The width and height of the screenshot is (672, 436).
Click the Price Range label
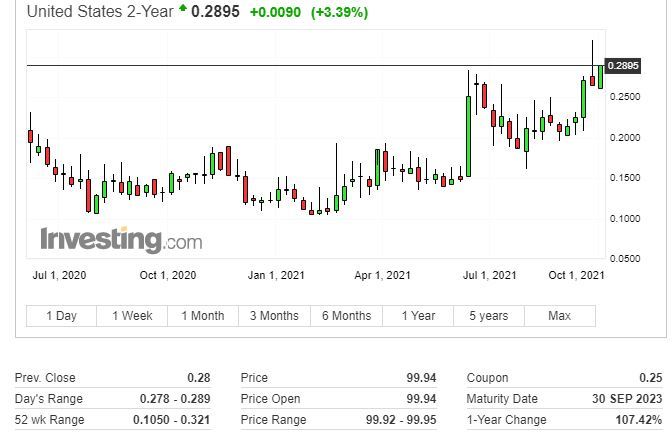click(x=273, y=420)
